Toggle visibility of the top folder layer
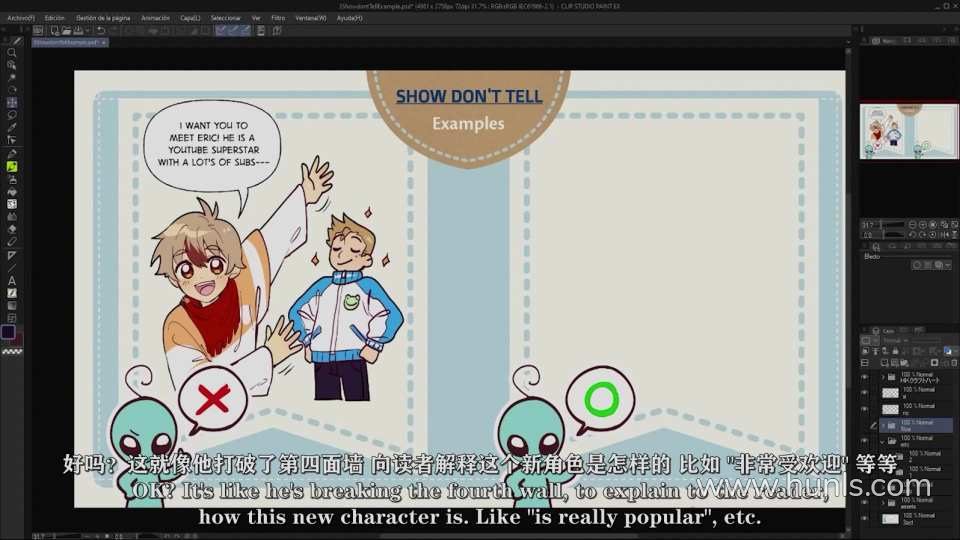Screen dimensions: 960x540 pos(866,377)
